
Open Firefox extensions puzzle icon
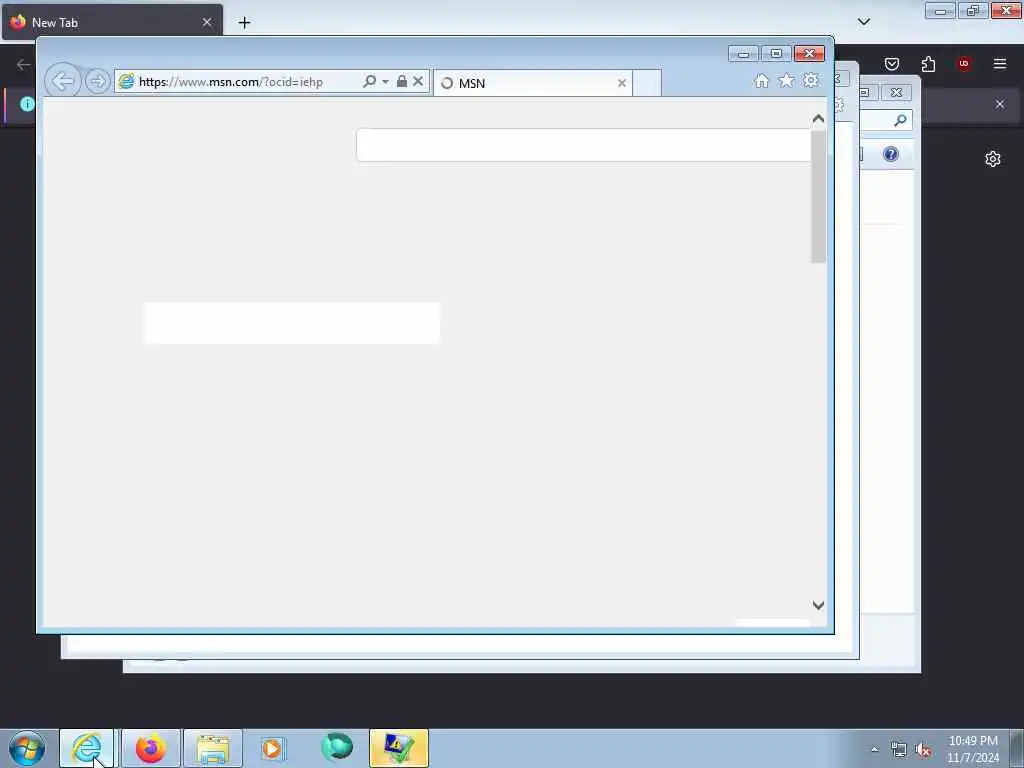click(x=928, y=63)
